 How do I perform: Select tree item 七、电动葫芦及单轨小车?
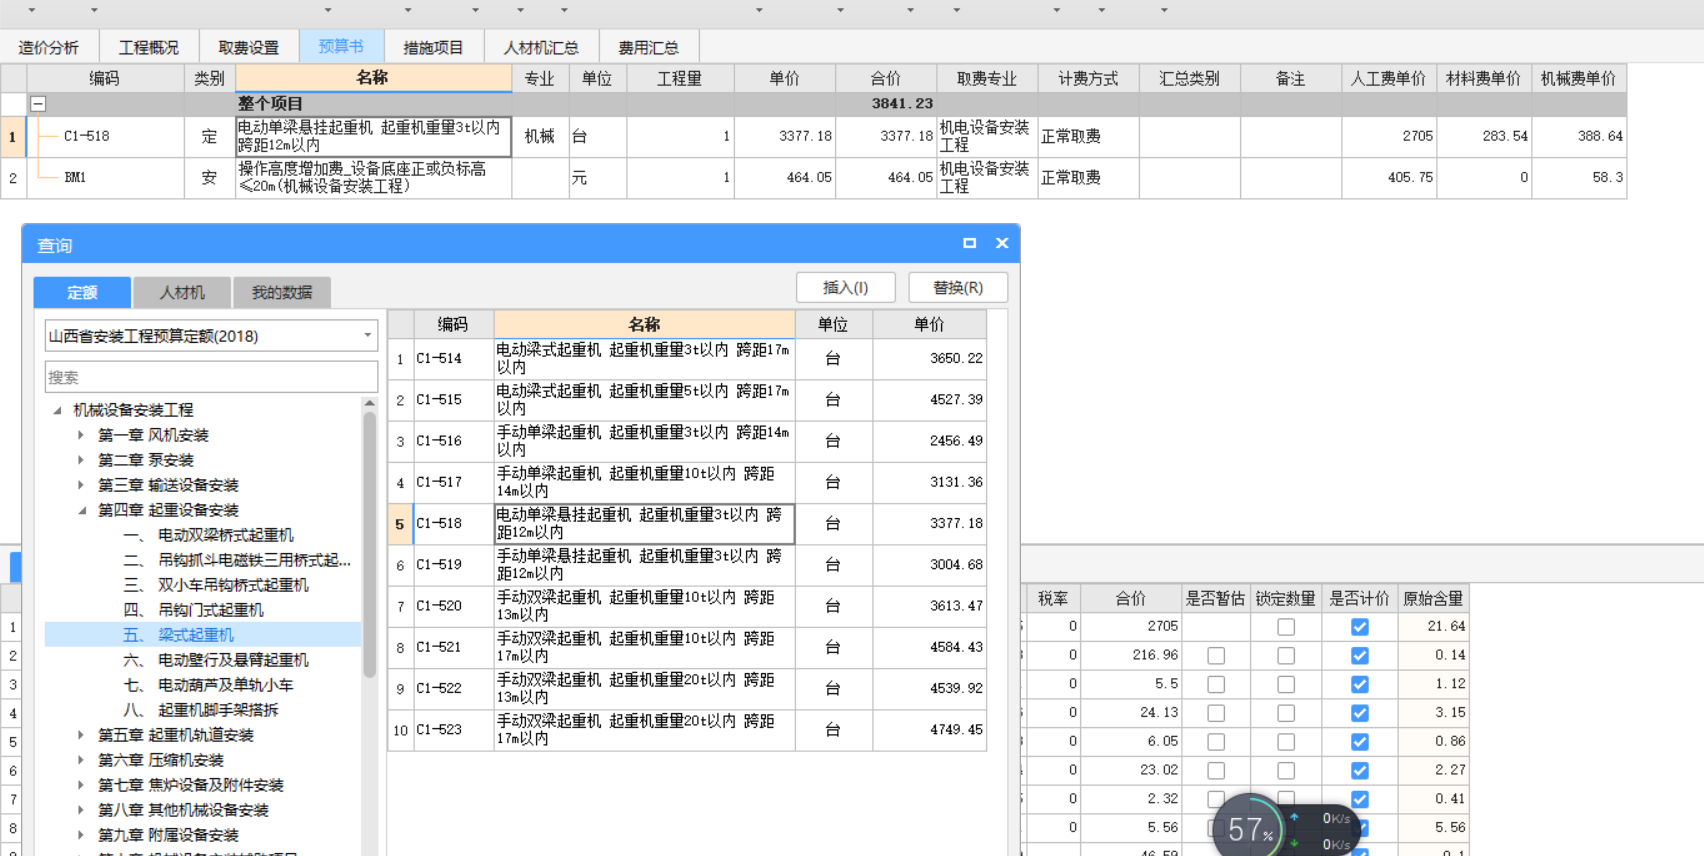click(209, 685)
